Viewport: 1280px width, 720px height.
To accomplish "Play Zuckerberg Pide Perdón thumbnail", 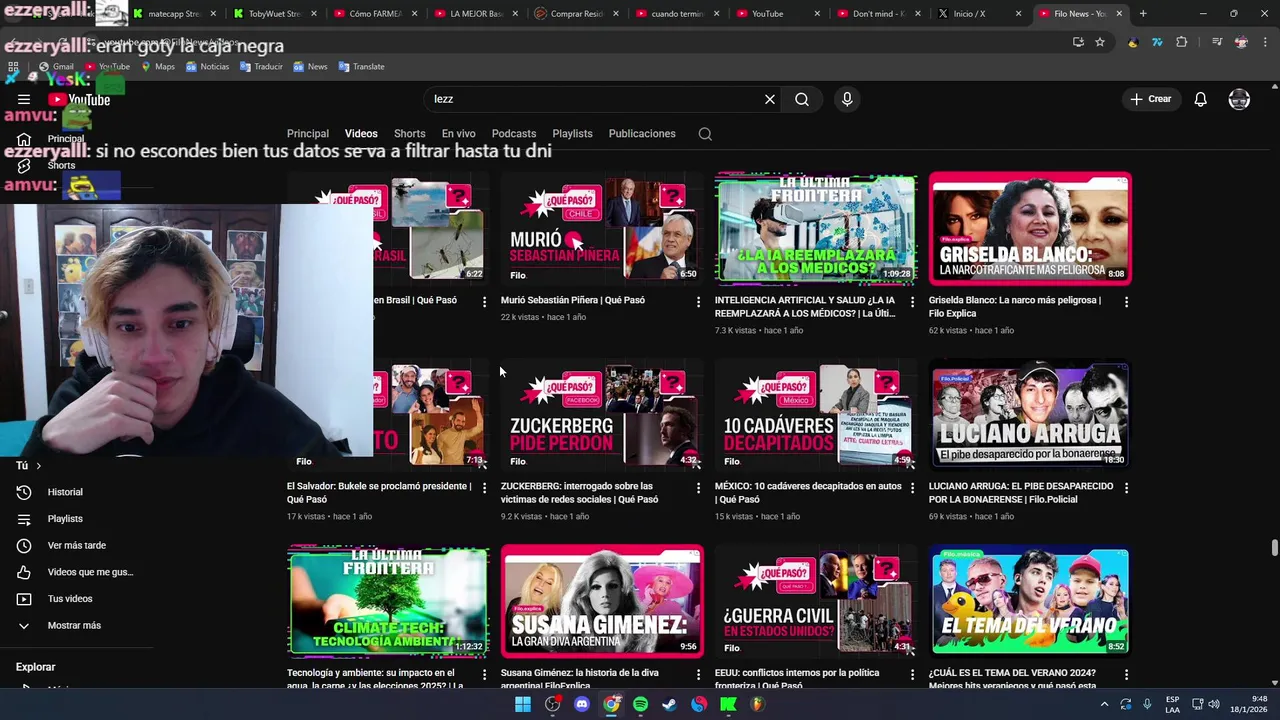I will point(602,415).
